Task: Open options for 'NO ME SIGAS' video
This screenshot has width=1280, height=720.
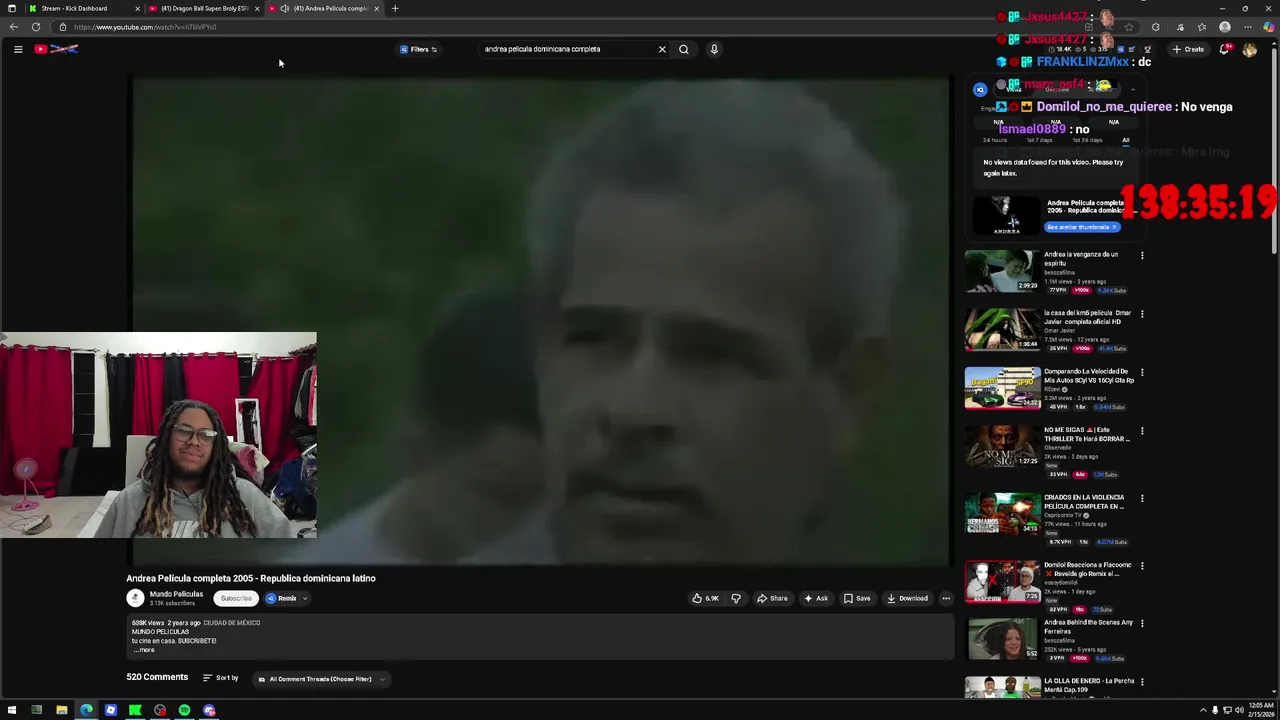Action: pos(1142,431)
